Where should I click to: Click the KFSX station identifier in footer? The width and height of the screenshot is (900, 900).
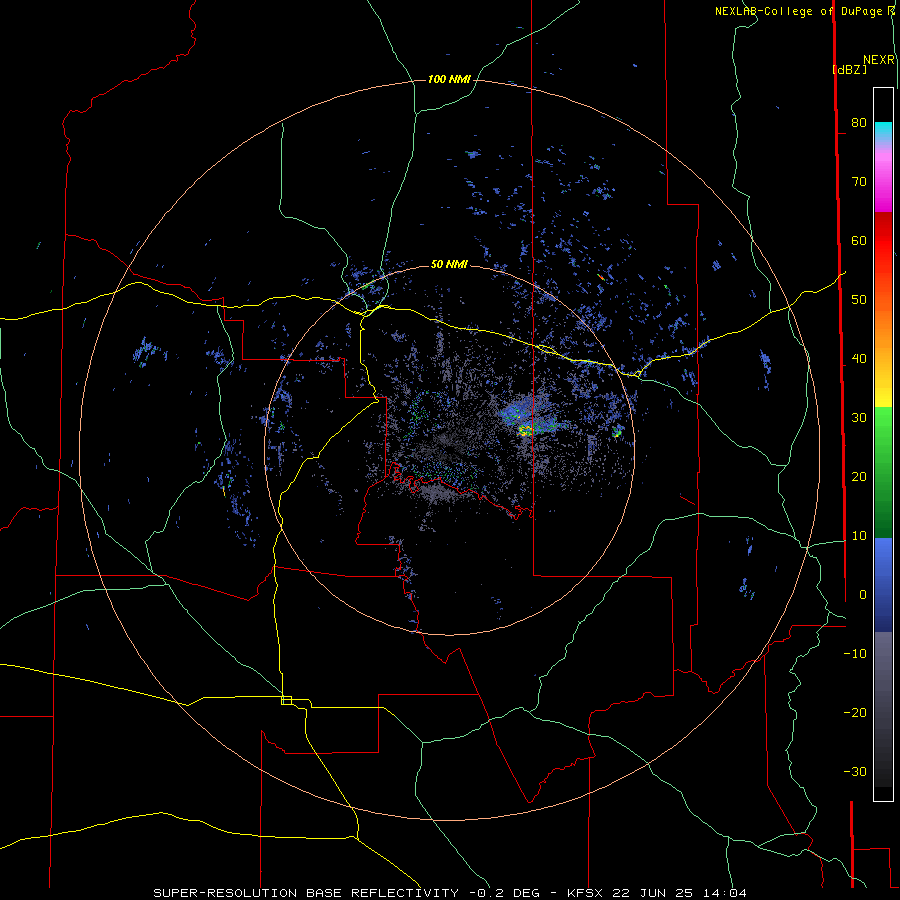click(585, 893)
